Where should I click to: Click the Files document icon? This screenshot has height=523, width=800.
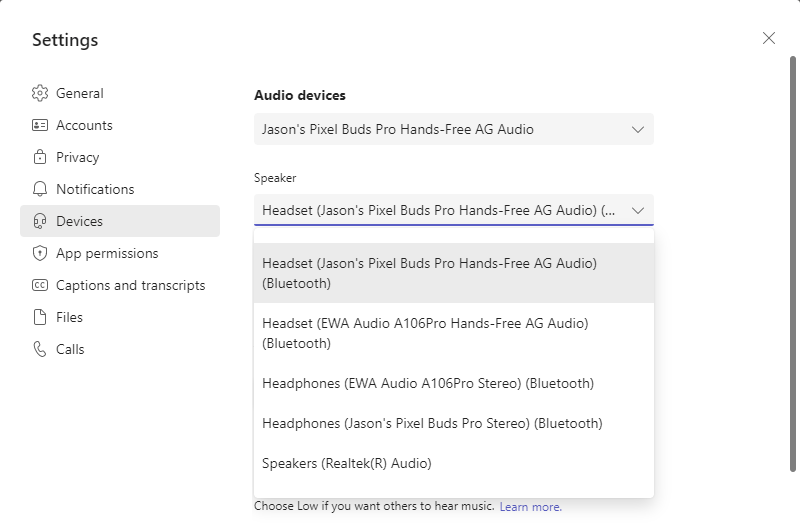pyautogui.click(x=40, y=317)
